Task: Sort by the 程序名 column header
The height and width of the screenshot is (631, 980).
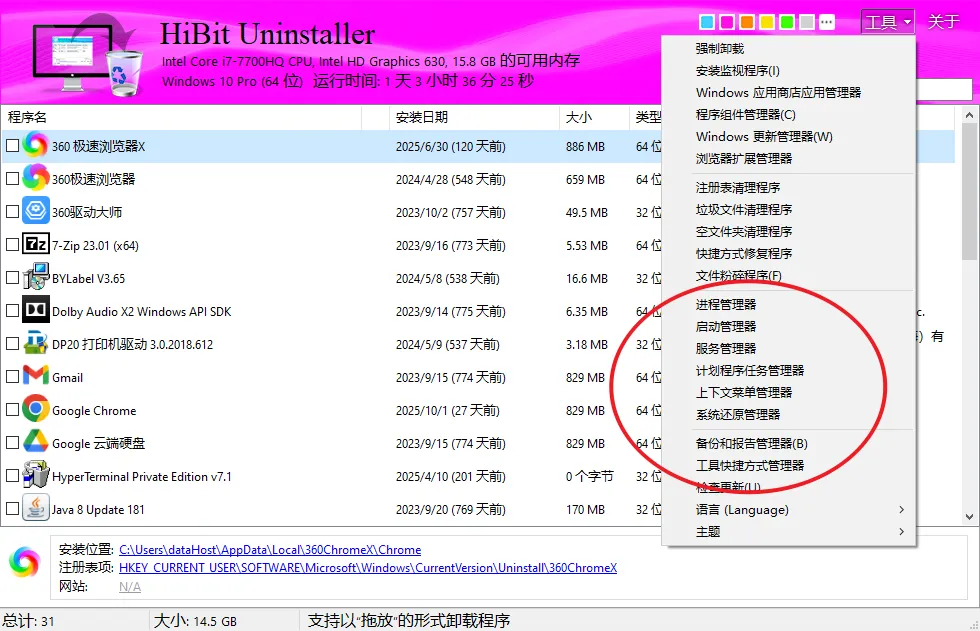Action: (x=181, y=117)
